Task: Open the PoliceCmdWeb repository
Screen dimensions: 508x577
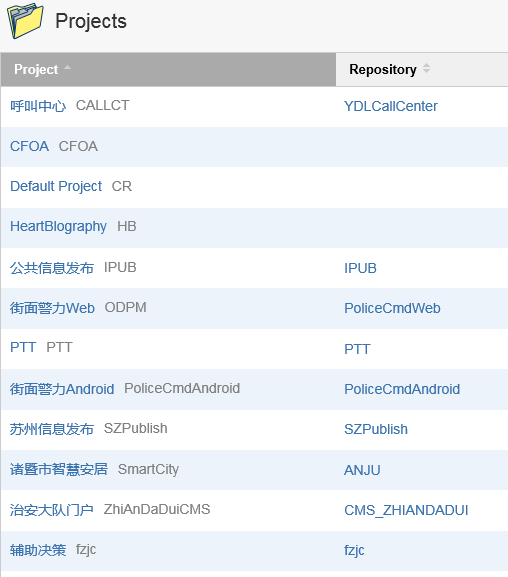Action: tap(392, 308)
